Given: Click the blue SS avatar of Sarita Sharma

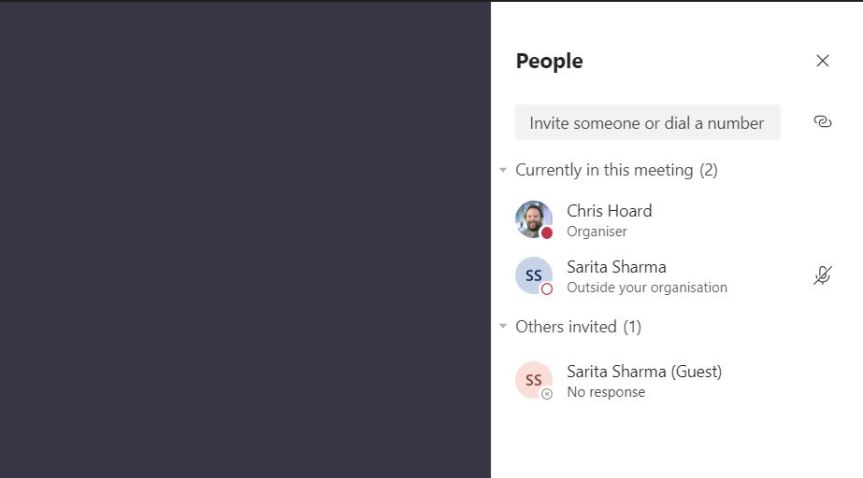Looking at the screenshot, I should 532,274.
